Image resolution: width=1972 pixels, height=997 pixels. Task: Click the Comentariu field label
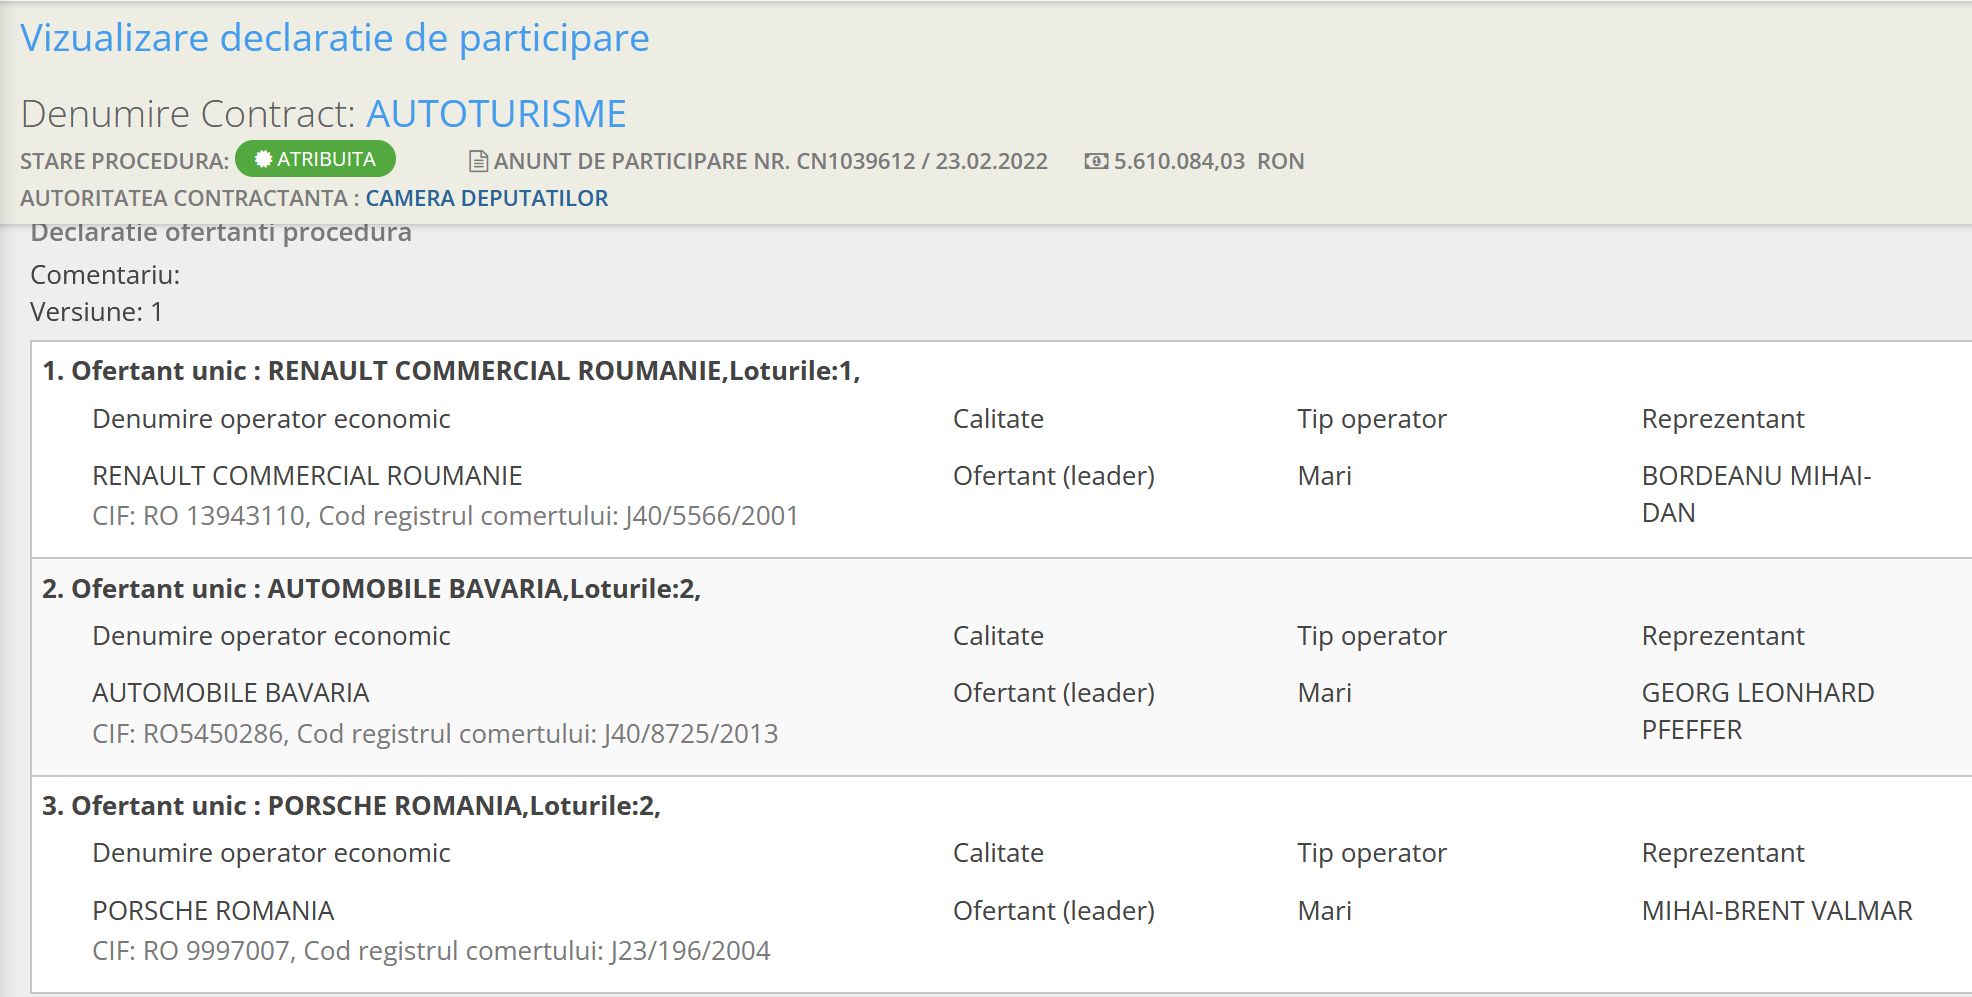pyautogui.click(x=105, y=275)
